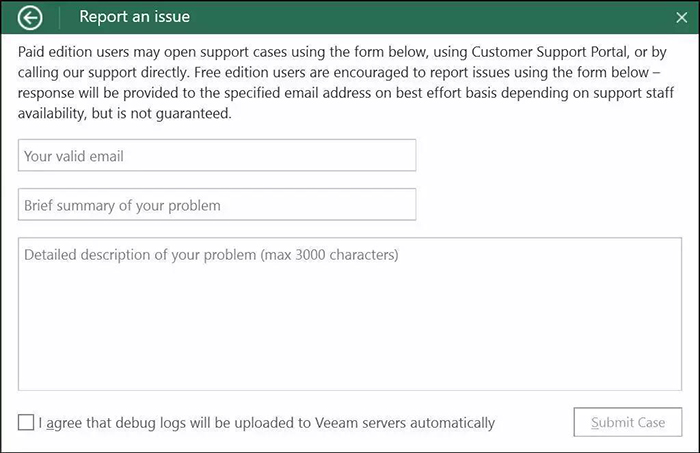Image resolution: width=700 pixels, height=453 pixels.
Task: Click into the Detailed description text area
Action: (350, 314)
